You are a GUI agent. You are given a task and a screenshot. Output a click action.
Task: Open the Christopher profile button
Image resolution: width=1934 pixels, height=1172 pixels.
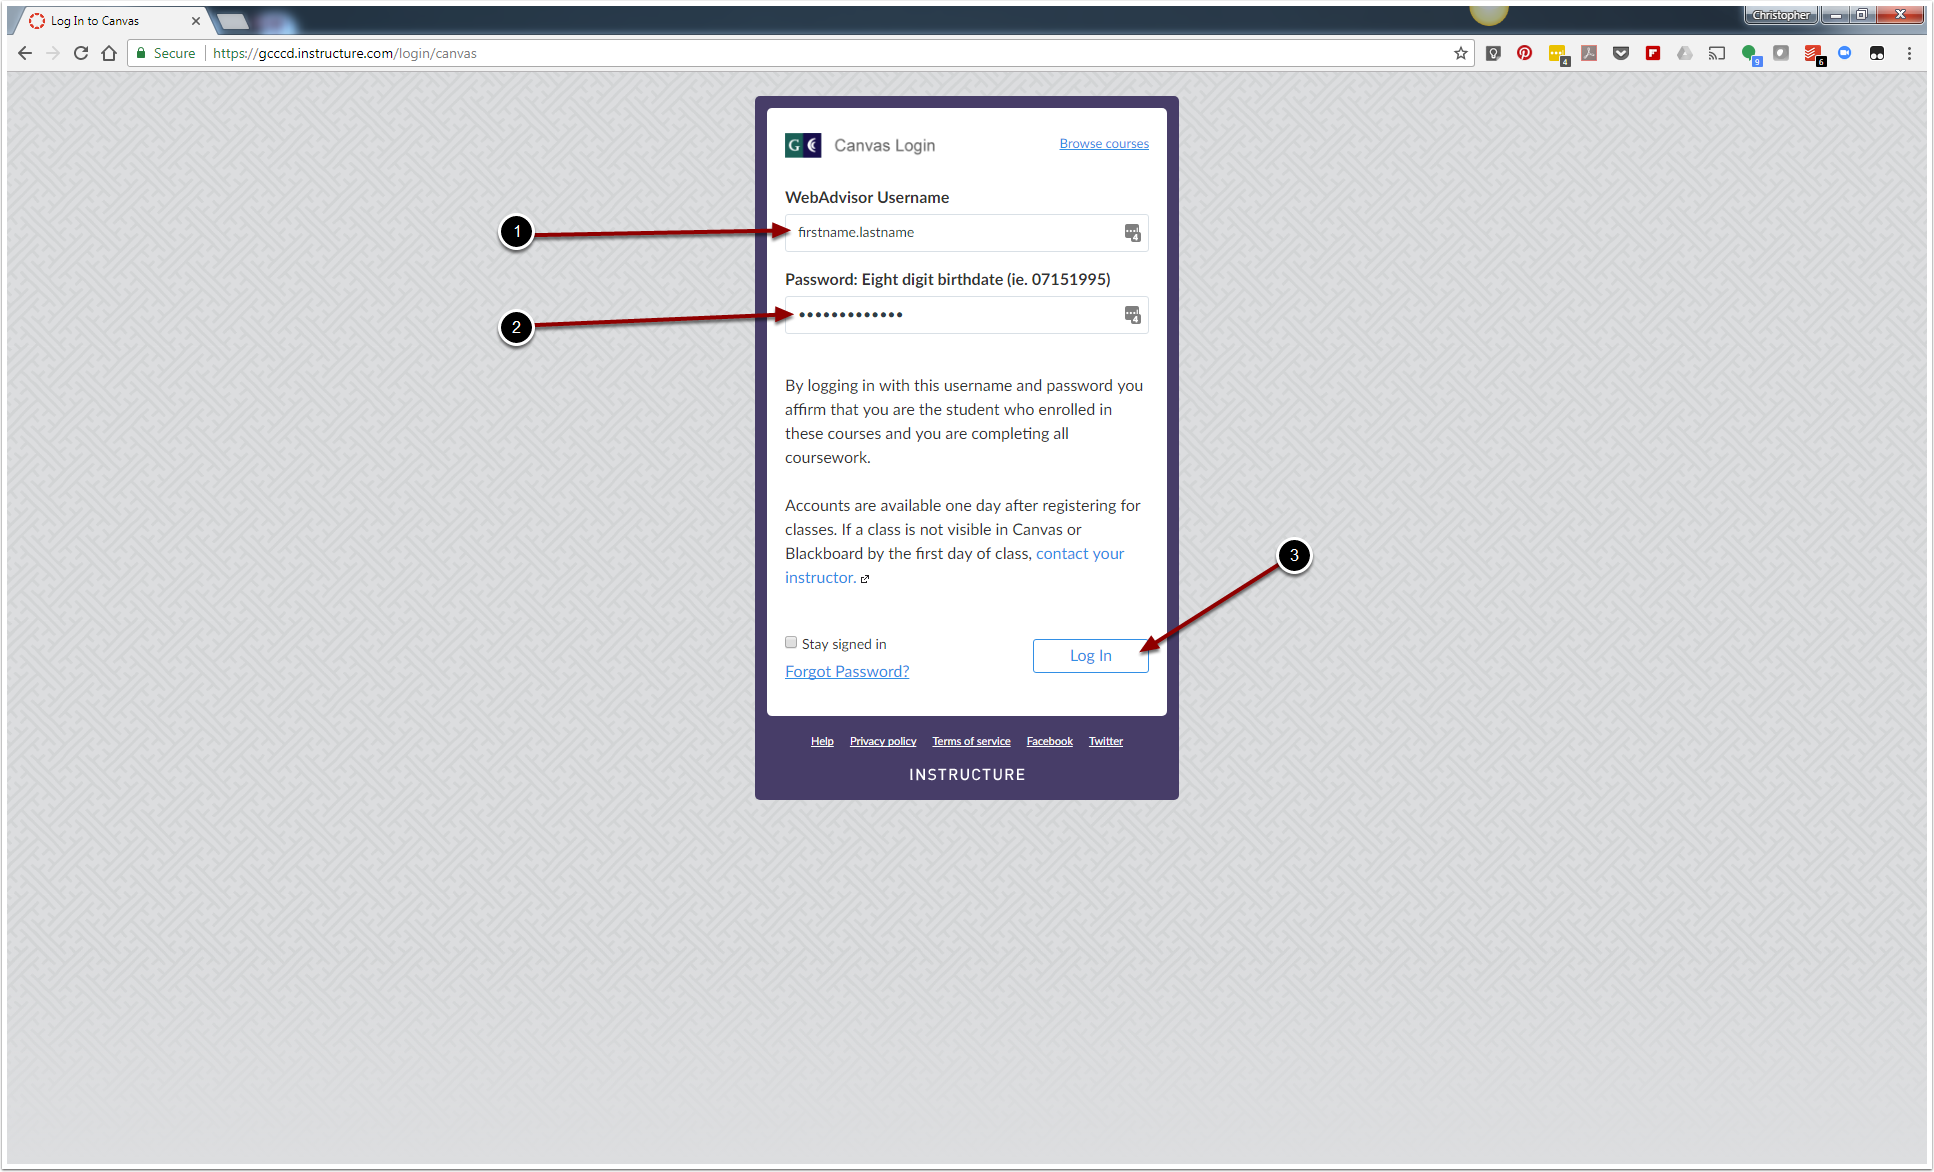tap(1780, 15)
